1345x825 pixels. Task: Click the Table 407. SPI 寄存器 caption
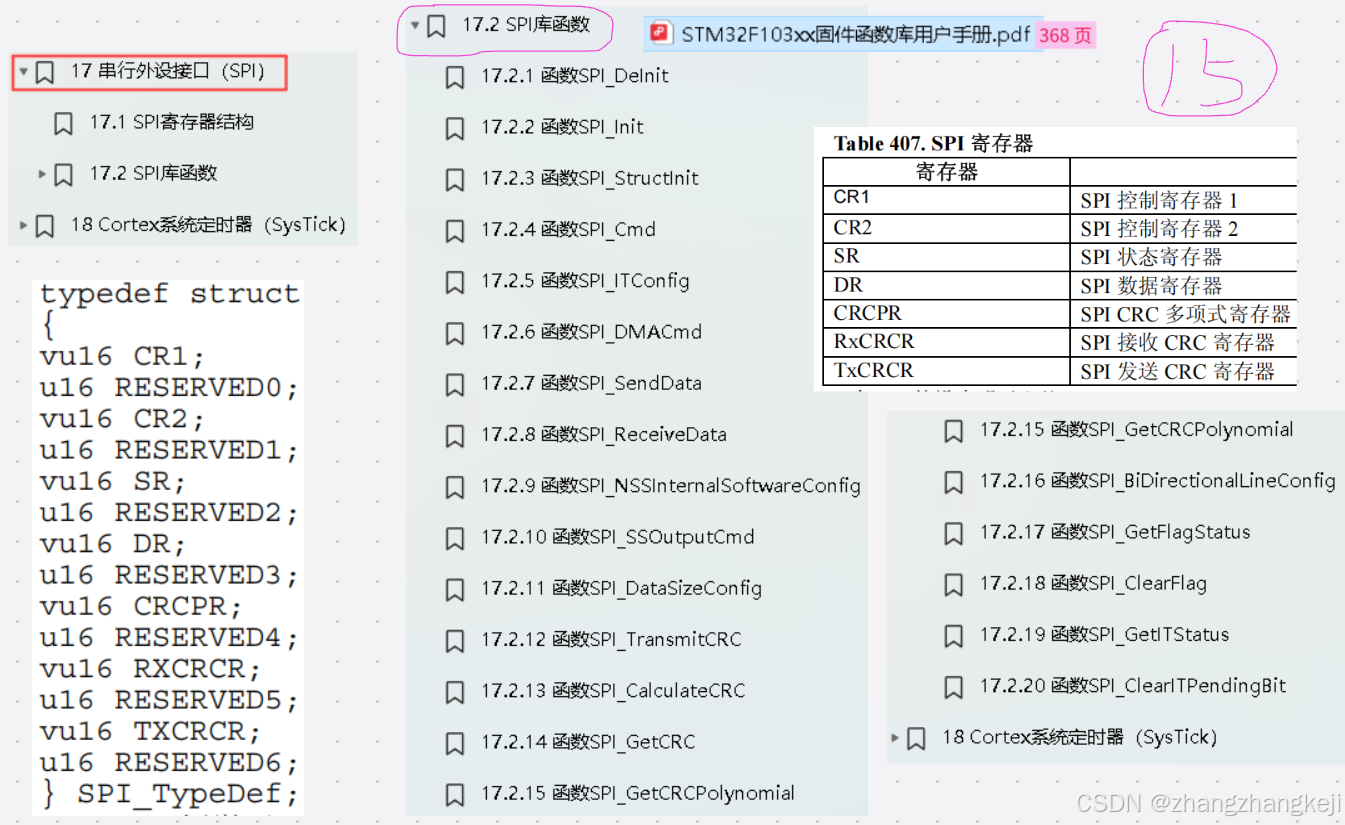point(933,143)
